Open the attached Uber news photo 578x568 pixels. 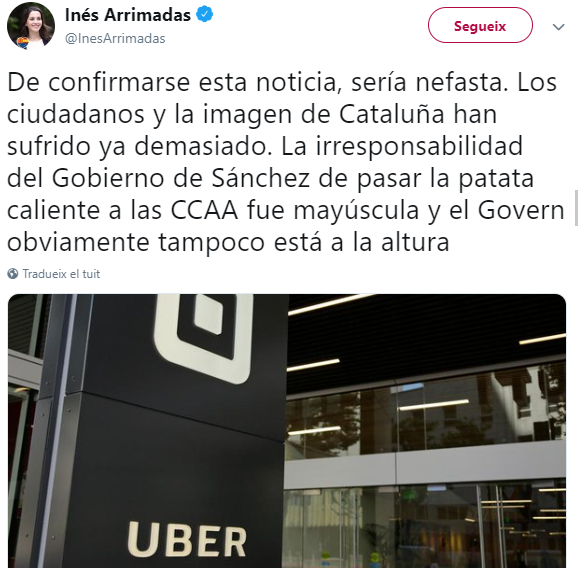pos(287,431)
